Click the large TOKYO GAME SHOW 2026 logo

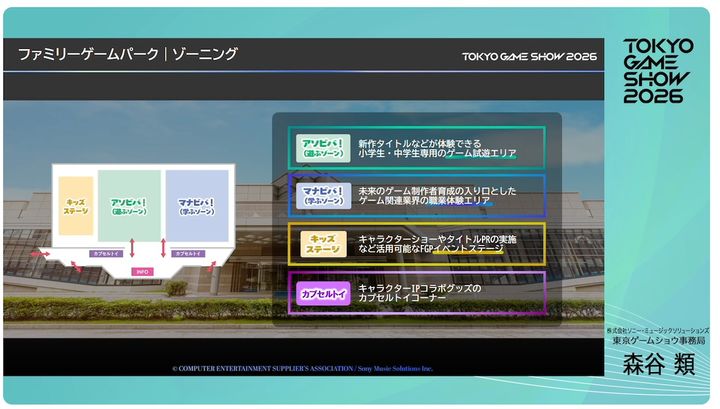[658, 71]
